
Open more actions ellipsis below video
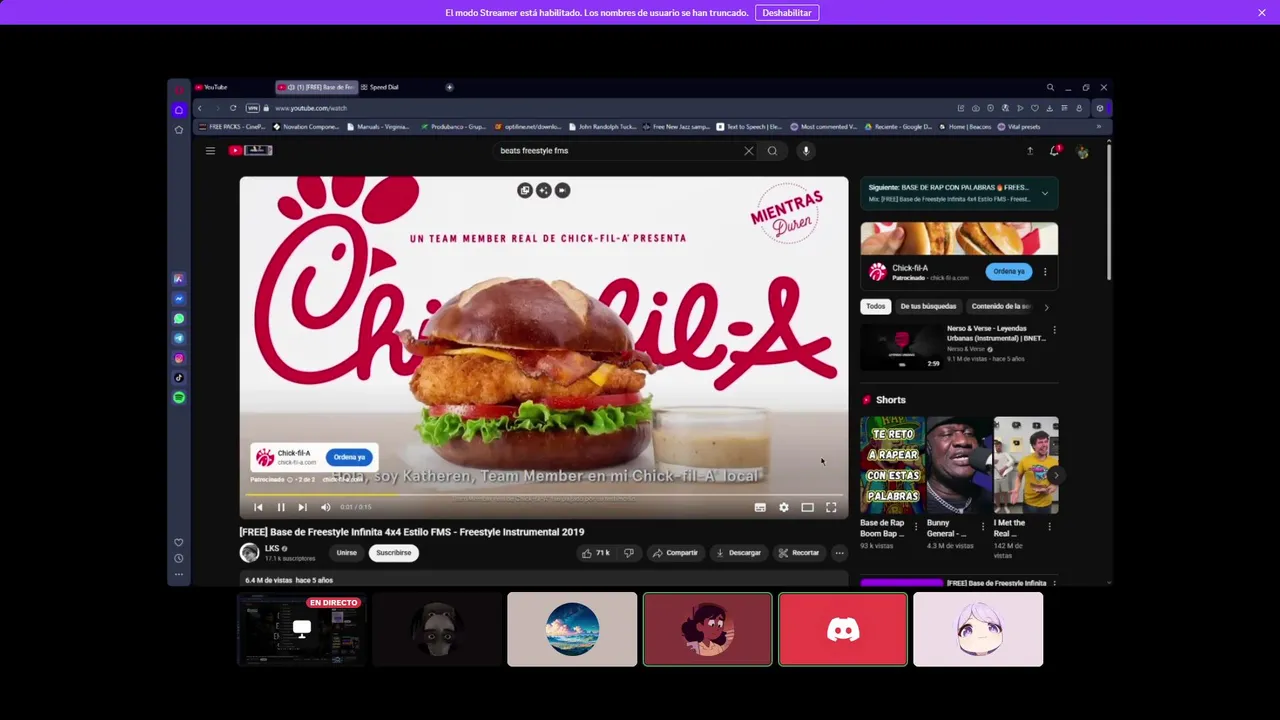click(839, 553)
